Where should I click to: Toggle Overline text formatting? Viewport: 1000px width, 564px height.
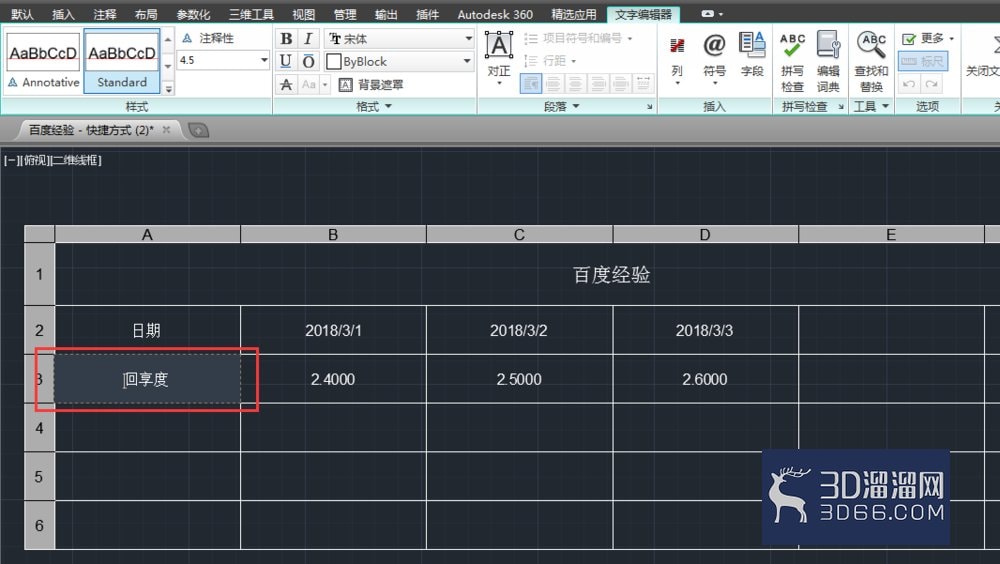(308, 61)
